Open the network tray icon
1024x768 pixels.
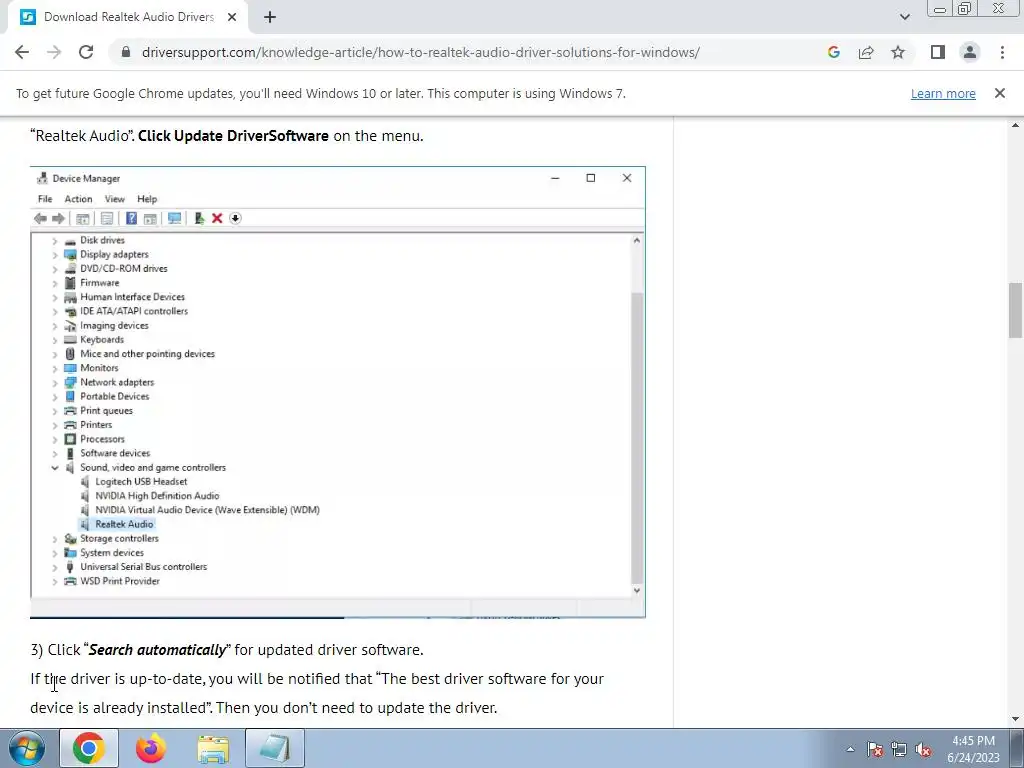coord(899,750)
